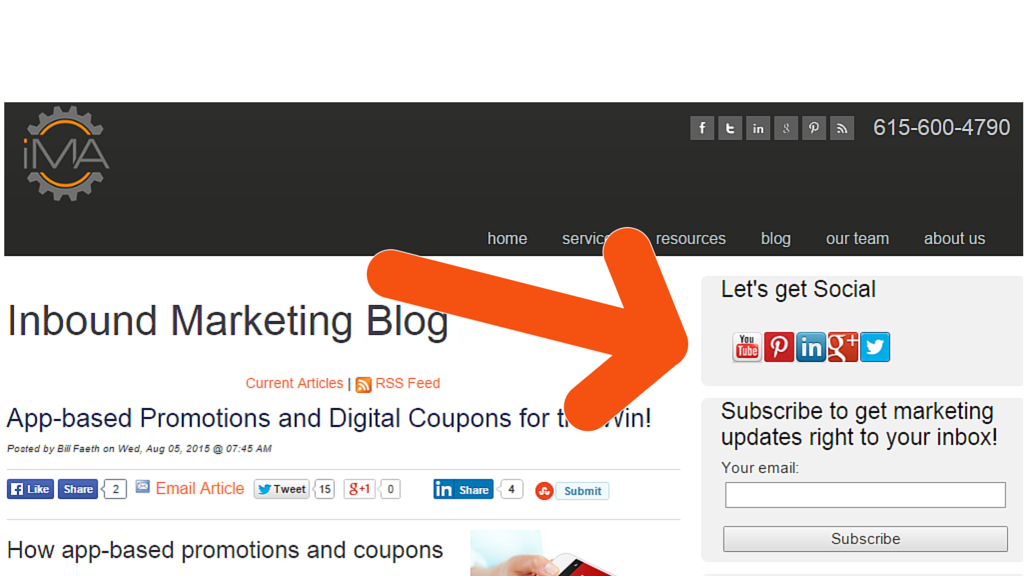Click the header LinkedIn icon
The image size is (1027, 576).
point(758,128)
